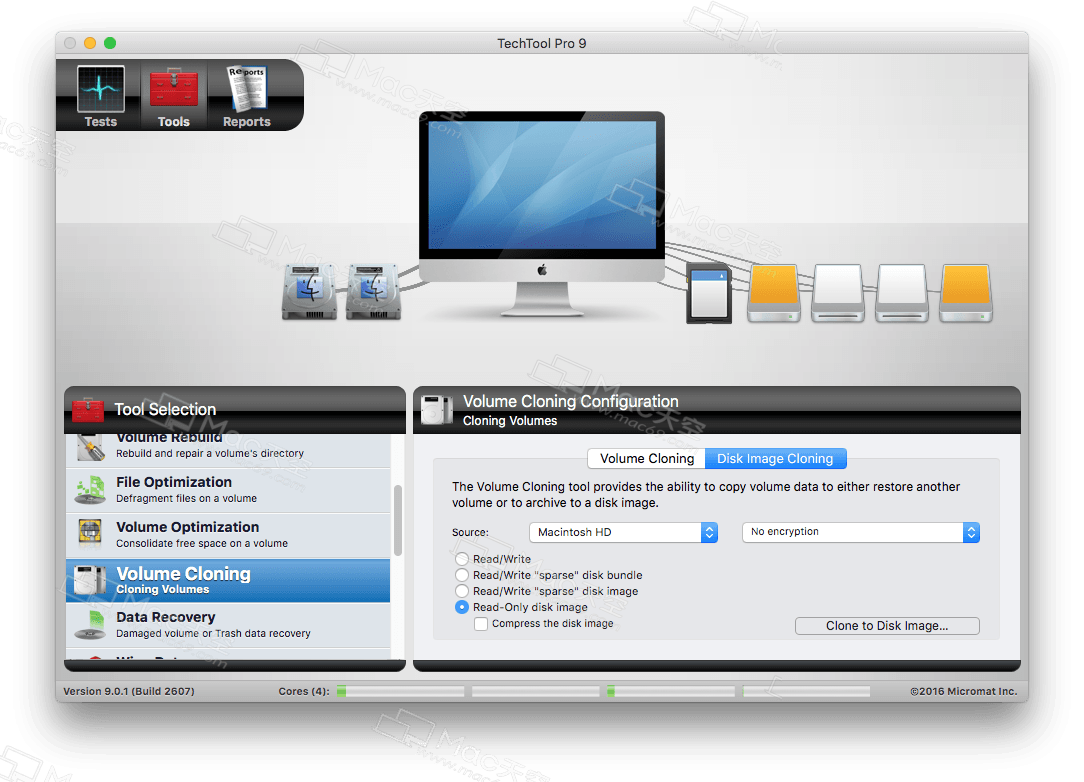Click the Volume Optimization tool icon

pyautogui.click(x=91, y=534)
